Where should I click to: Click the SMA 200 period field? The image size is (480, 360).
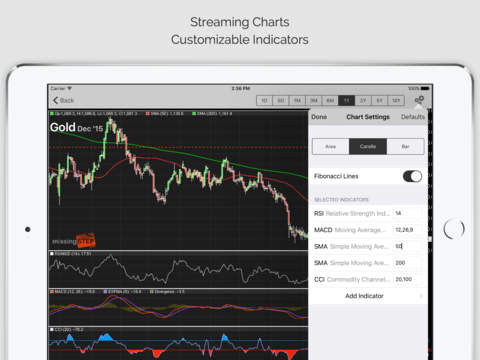tap(409, 263)
